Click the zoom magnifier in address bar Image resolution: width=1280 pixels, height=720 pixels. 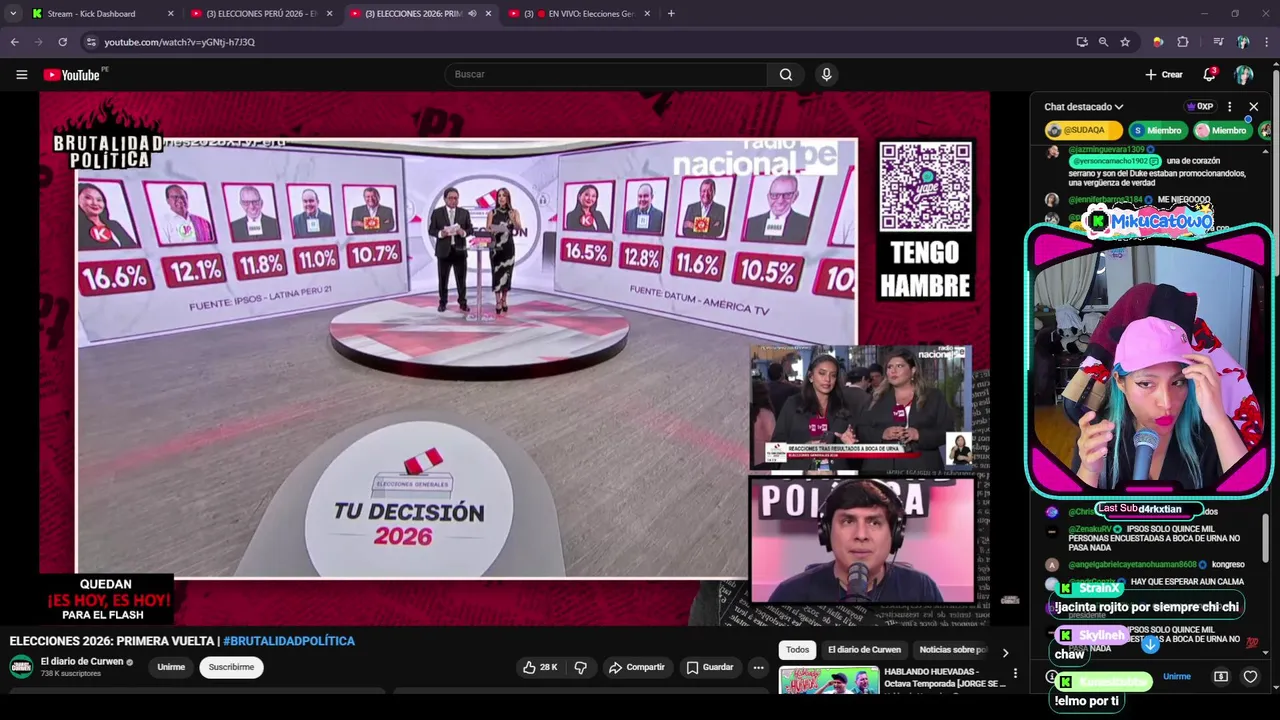tap(1103, 42)
